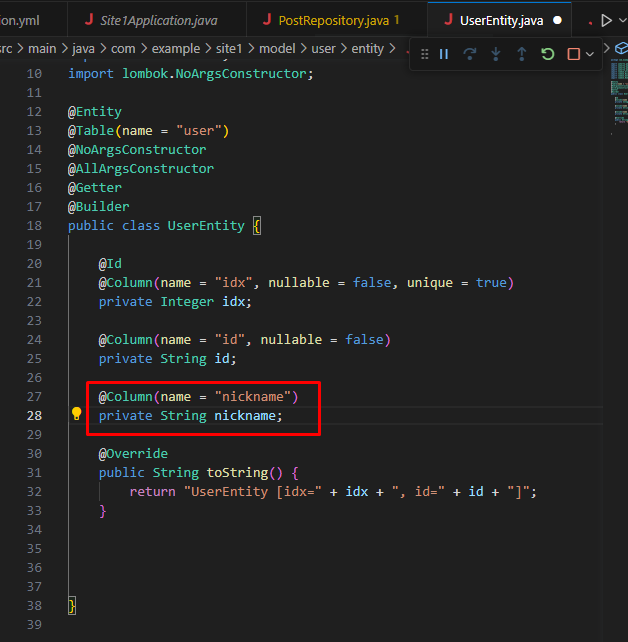Click the "nickname" string on line 27
This screenshot has width=628, height=642.
(x=253, y=396)
